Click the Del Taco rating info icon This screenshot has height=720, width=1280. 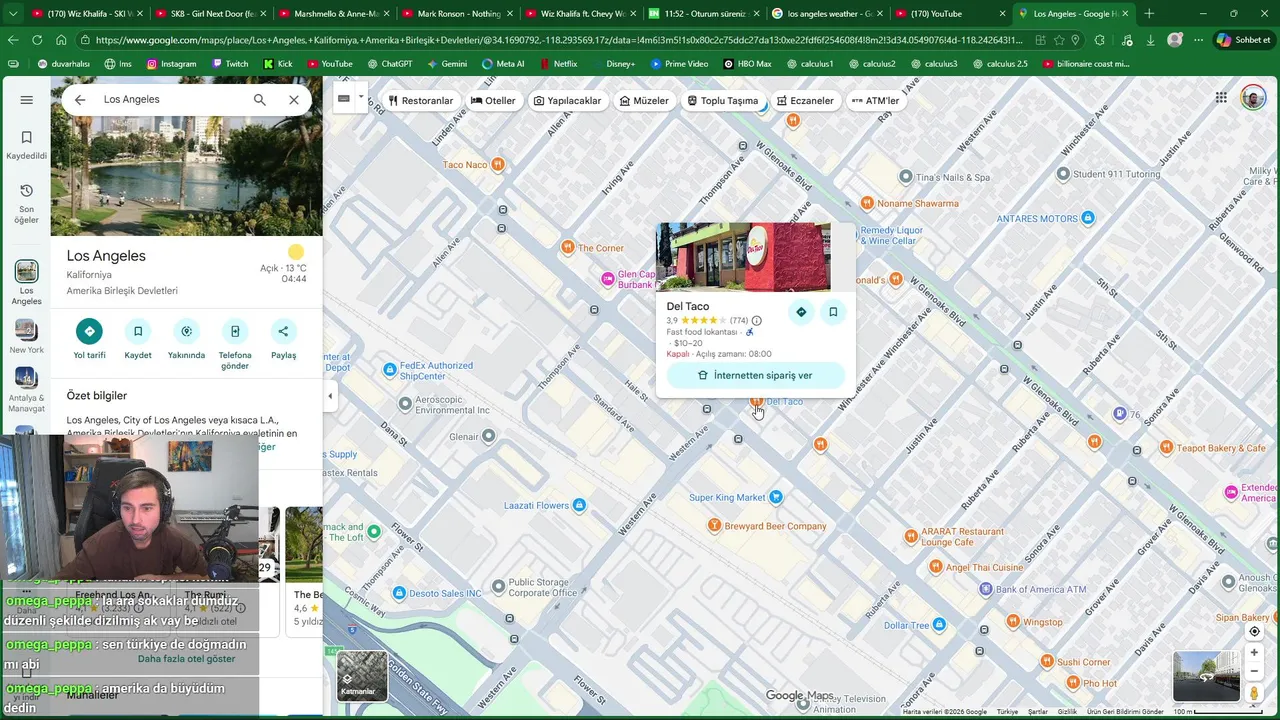[x=756, y=321]
